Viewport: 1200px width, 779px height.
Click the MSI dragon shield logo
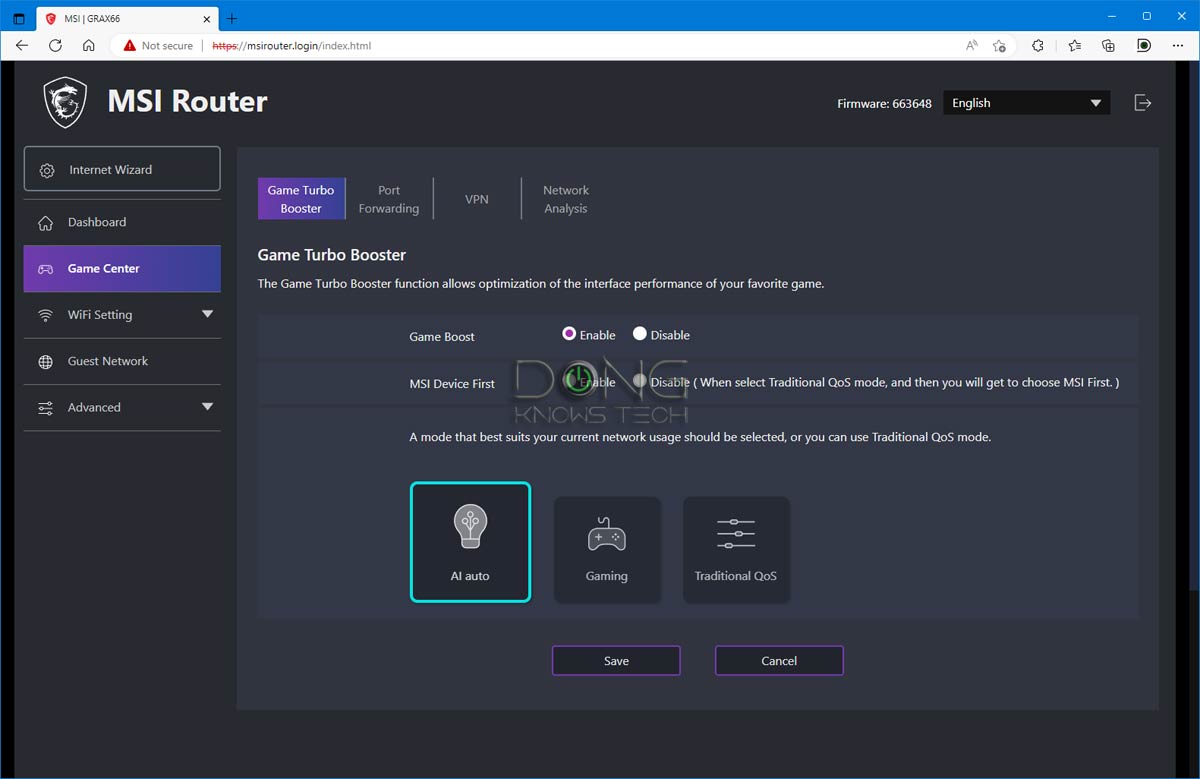click(66, 102)
